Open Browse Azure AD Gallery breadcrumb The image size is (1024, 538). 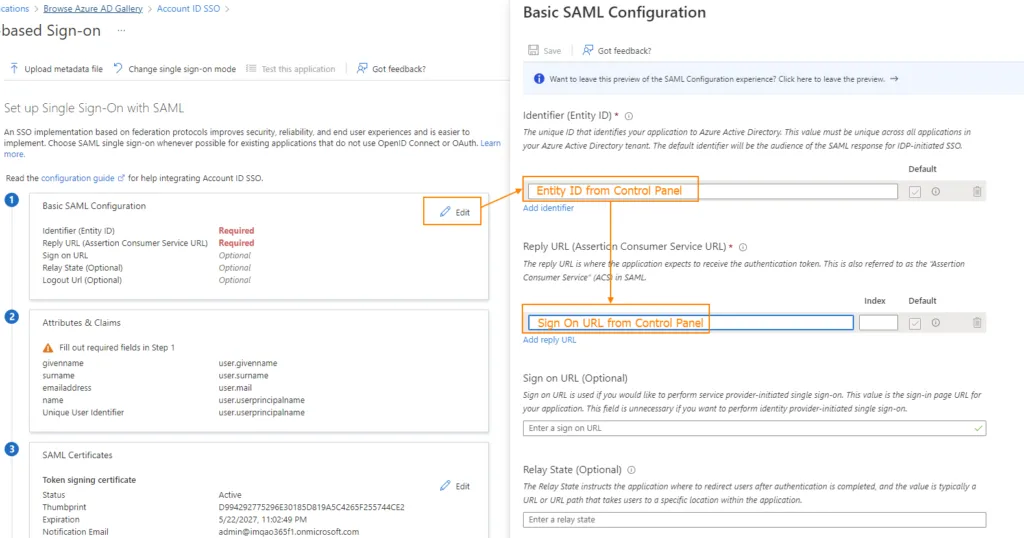pos(93,8)
